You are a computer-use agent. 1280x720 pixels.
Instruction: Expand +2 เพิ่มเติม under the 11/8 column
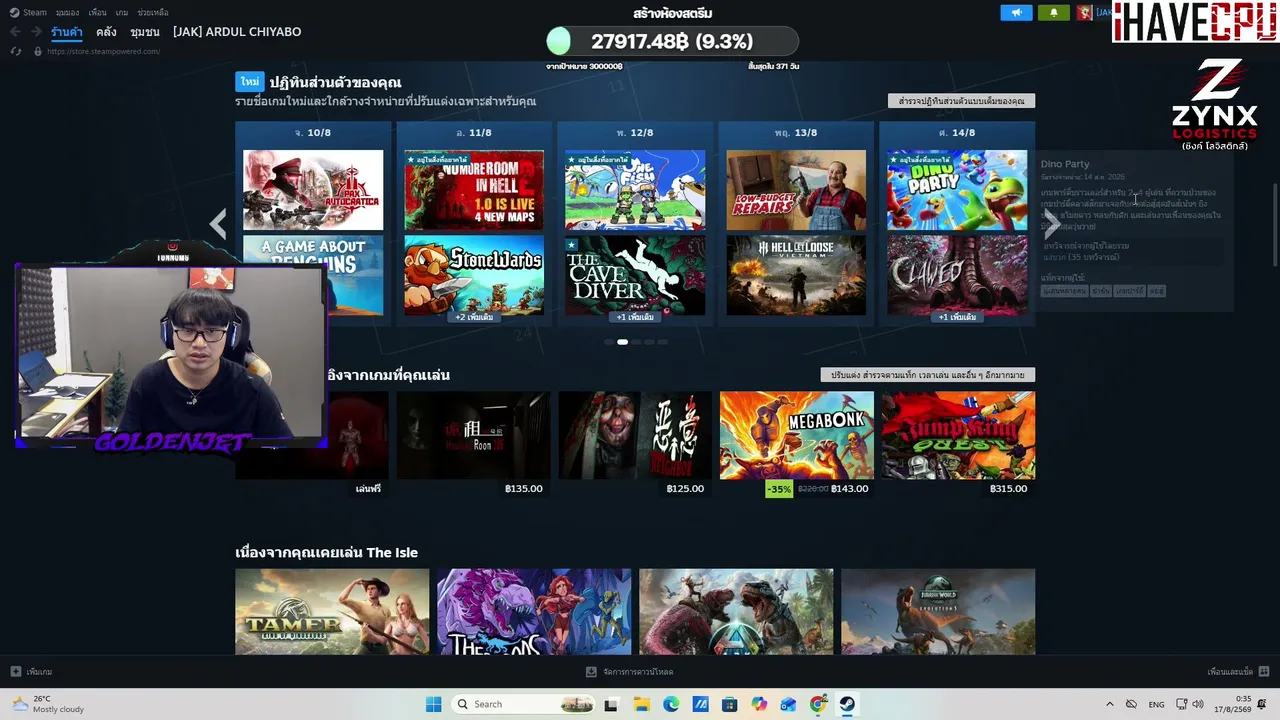(474, 317)
